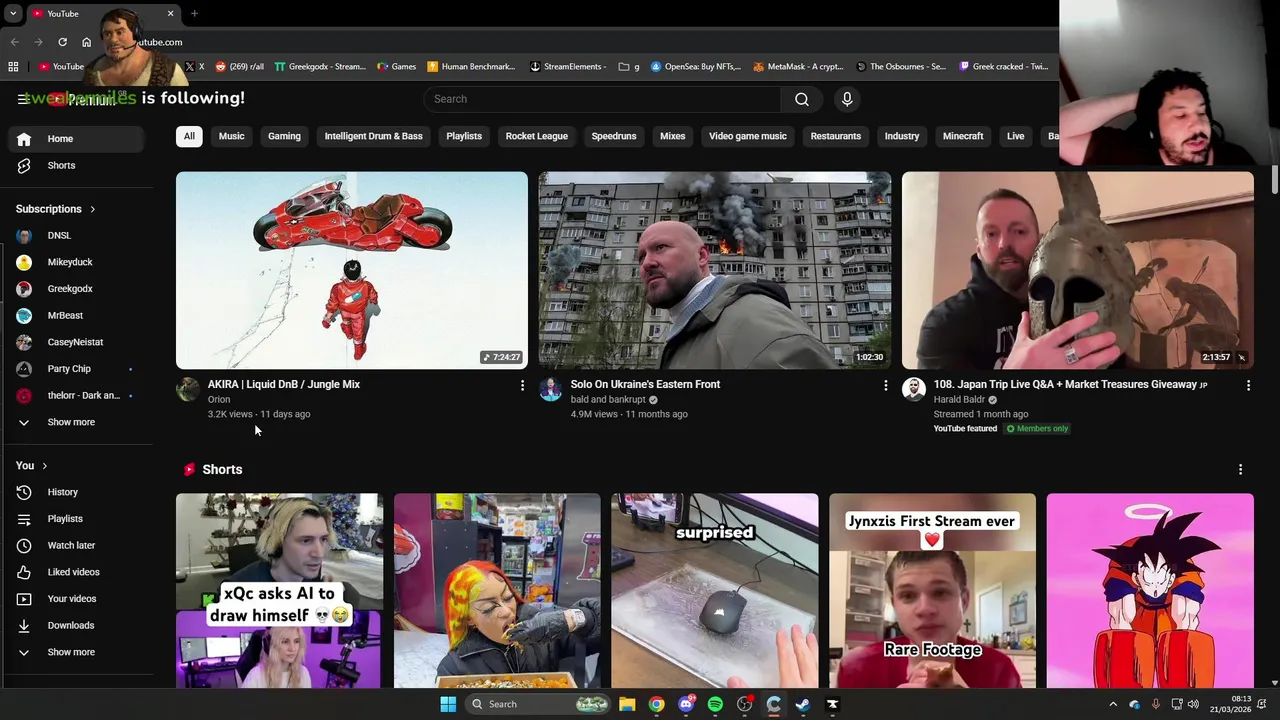Filter the feed by Speedruns
Viewport: 1280px width, 720px height.
pos(613,136)
